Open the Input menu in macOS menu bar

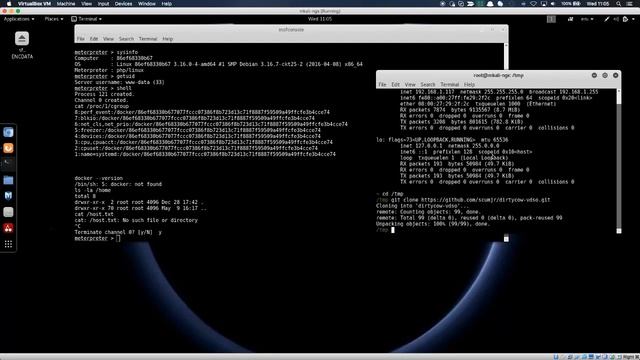(103, 4)
